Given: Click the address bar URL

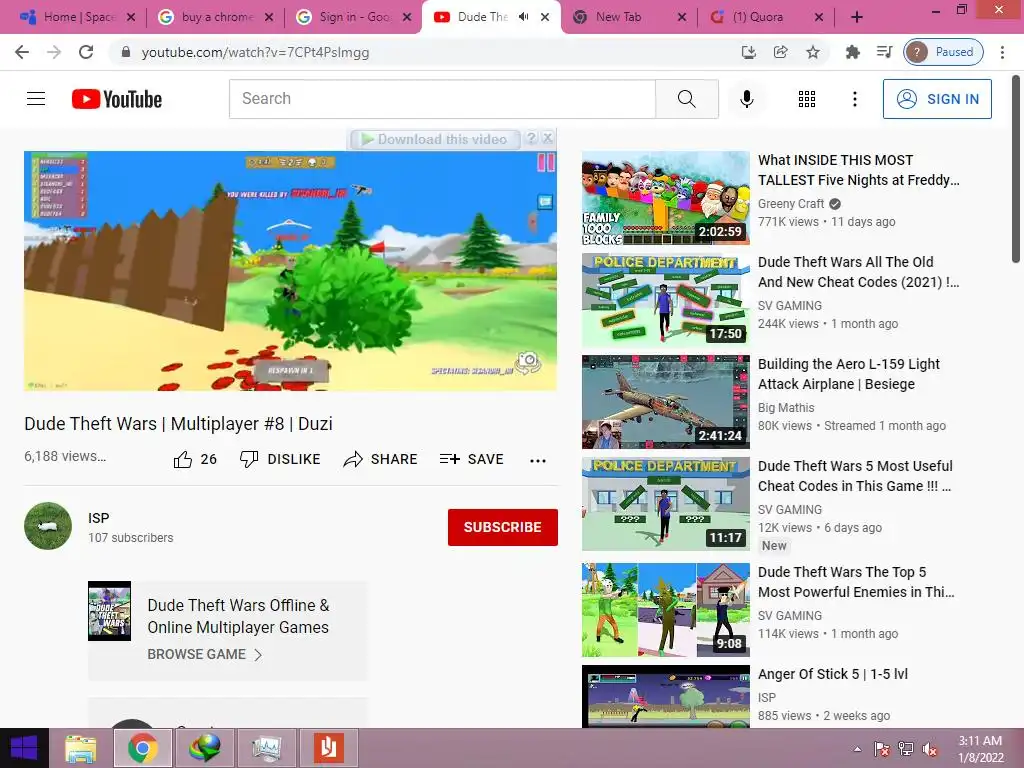Looking at the screenshot, I should pos(255,52).
